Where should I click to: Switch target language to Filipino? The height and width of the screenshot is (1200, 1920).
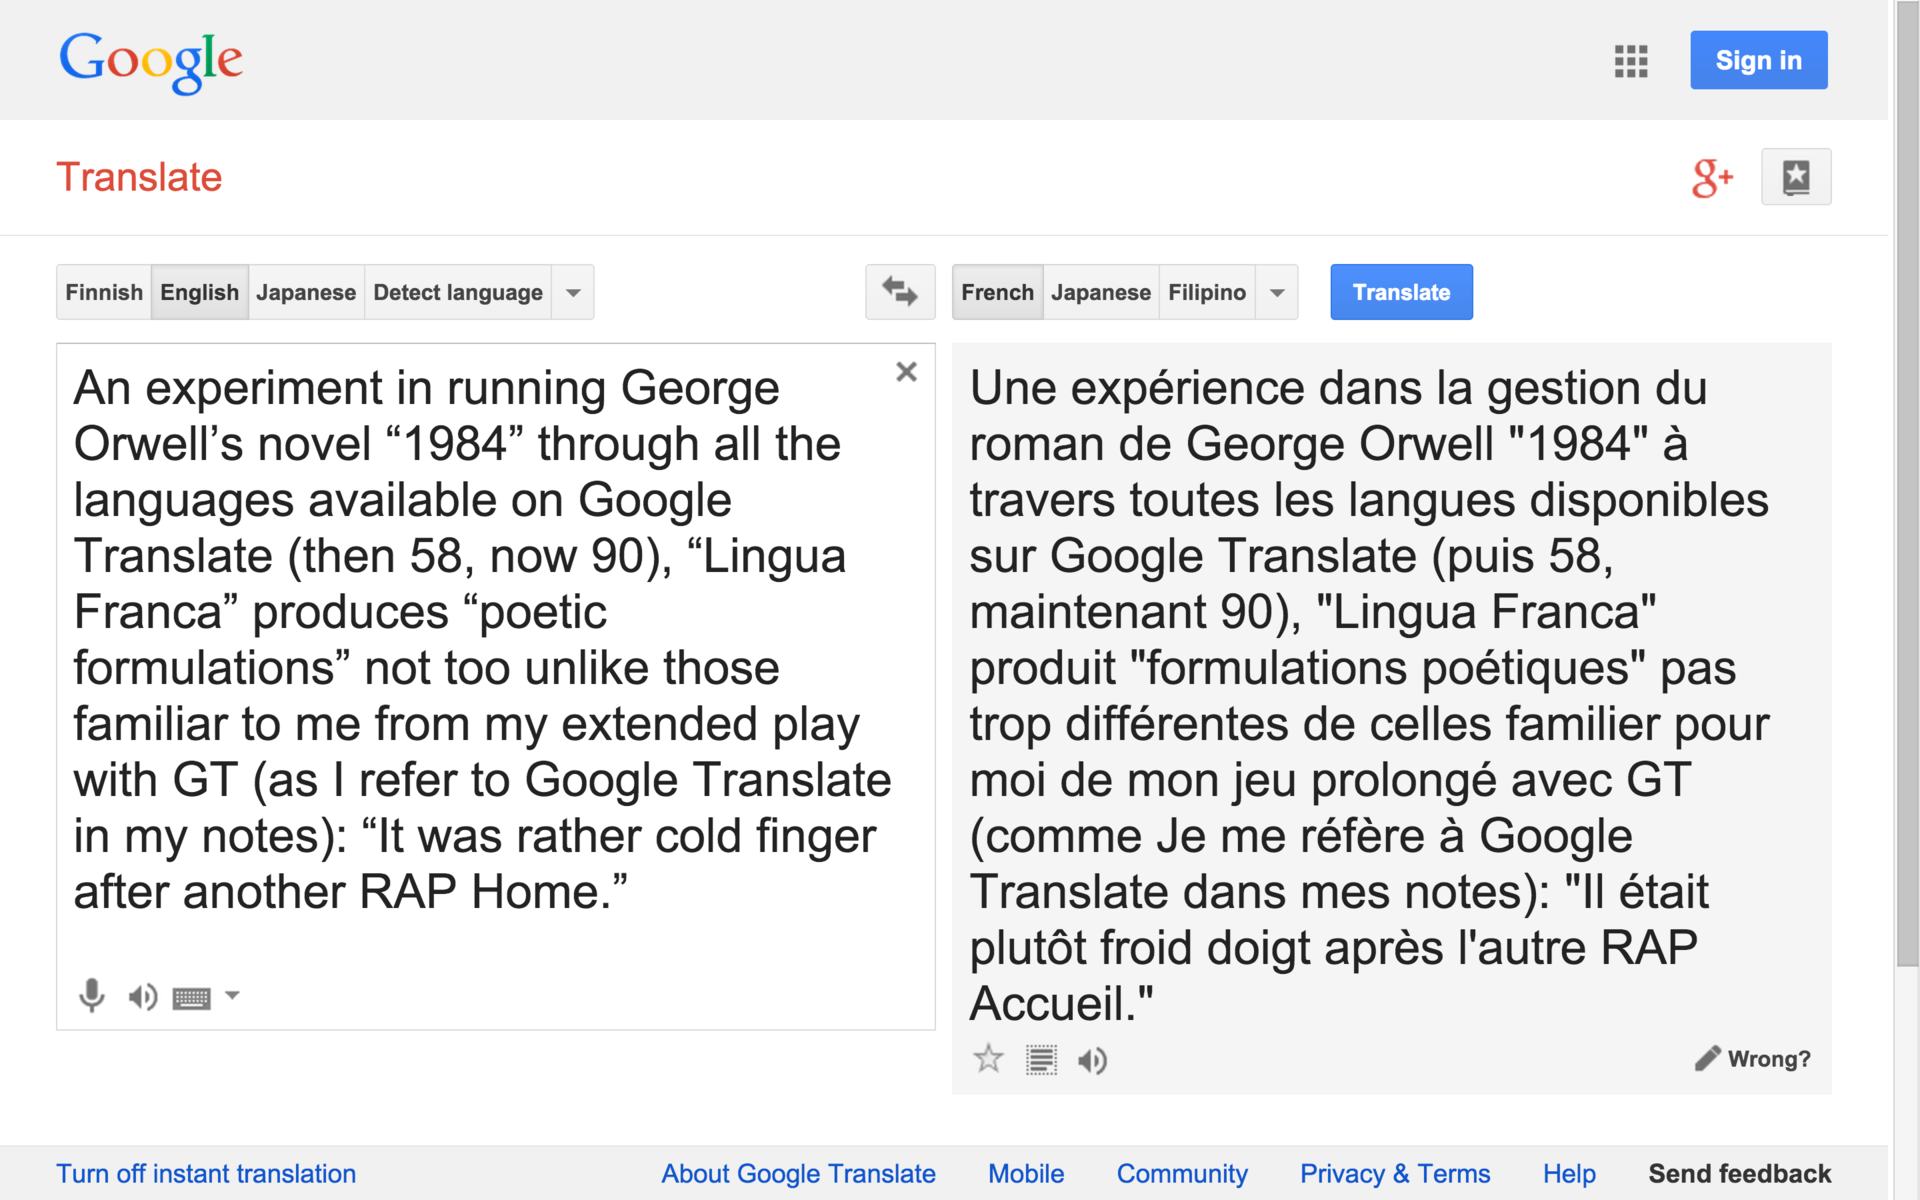(x=1206, y=293)
